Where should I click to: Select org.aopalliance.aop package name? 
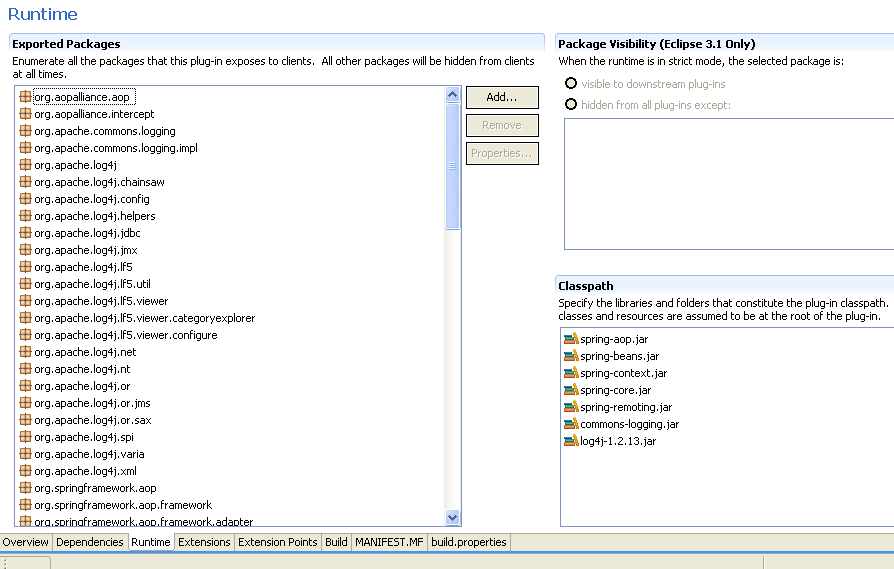click(82, 97)
